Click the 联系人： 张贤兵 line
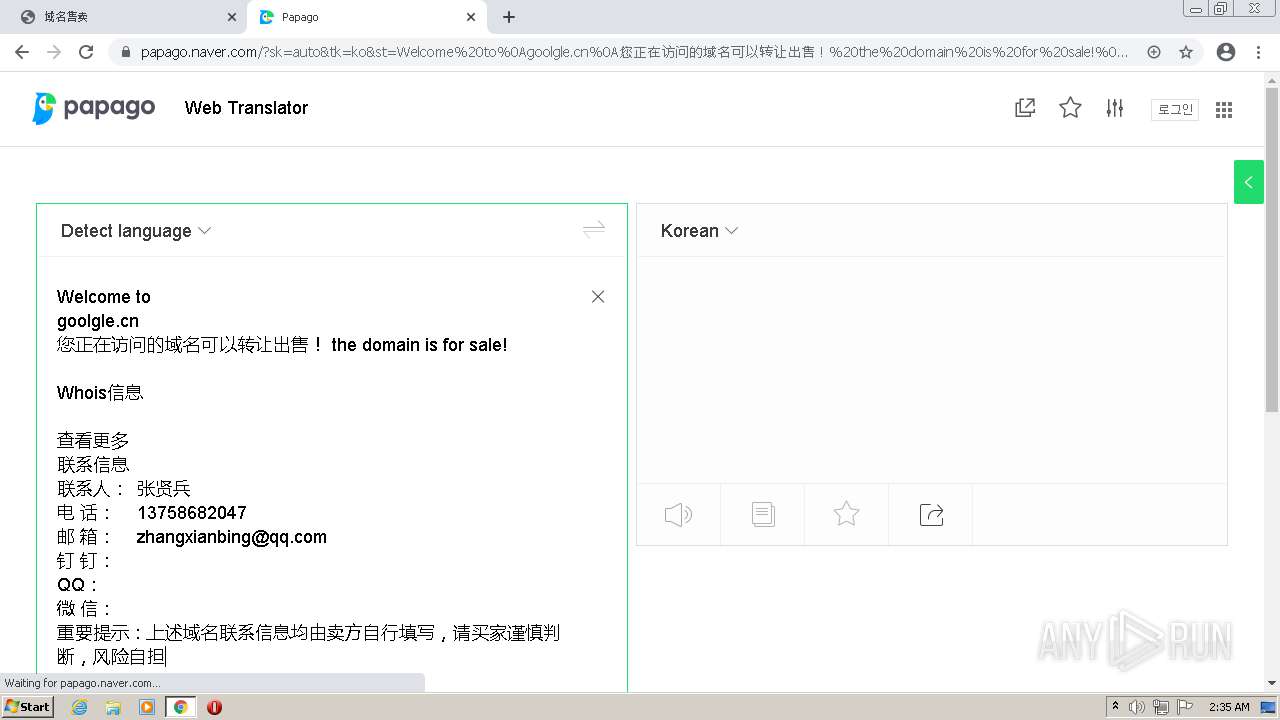Viewport: 1280px width, 720px height. [x=124, y=489]
